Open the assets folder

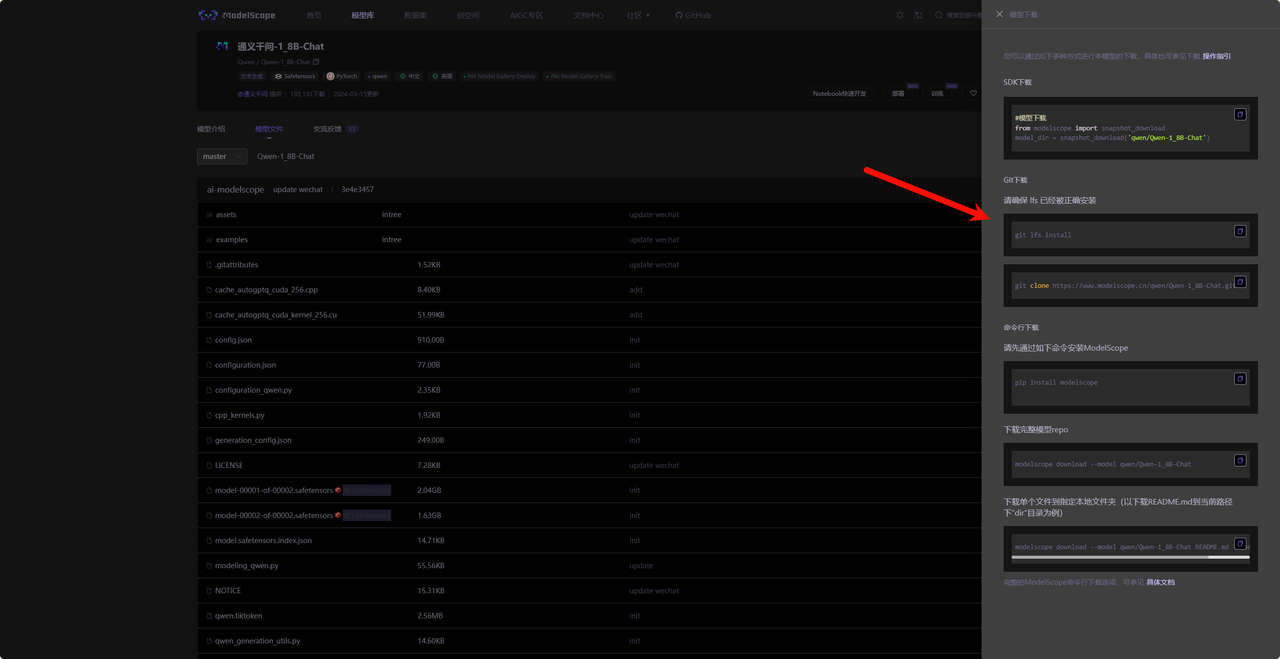(226, 214)
